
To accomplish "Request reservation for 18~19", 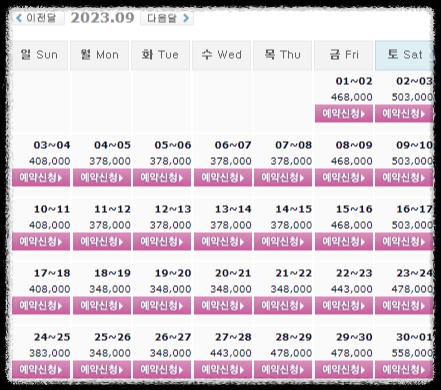I will (x=102, y=306).
